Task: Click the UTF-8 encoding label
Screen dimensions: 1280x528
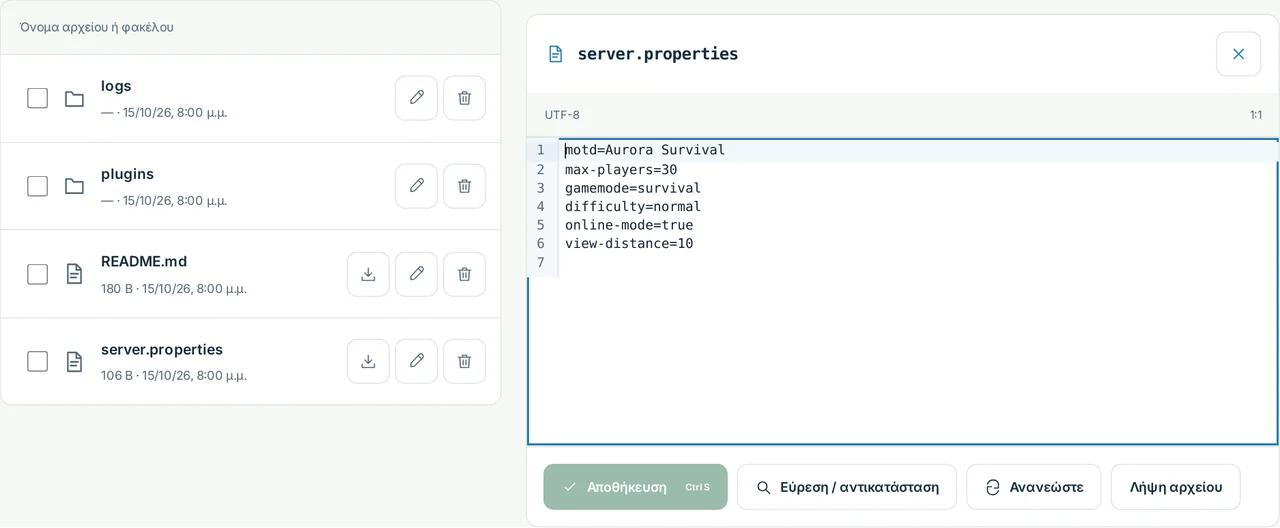Action: [x=562, y=115]
